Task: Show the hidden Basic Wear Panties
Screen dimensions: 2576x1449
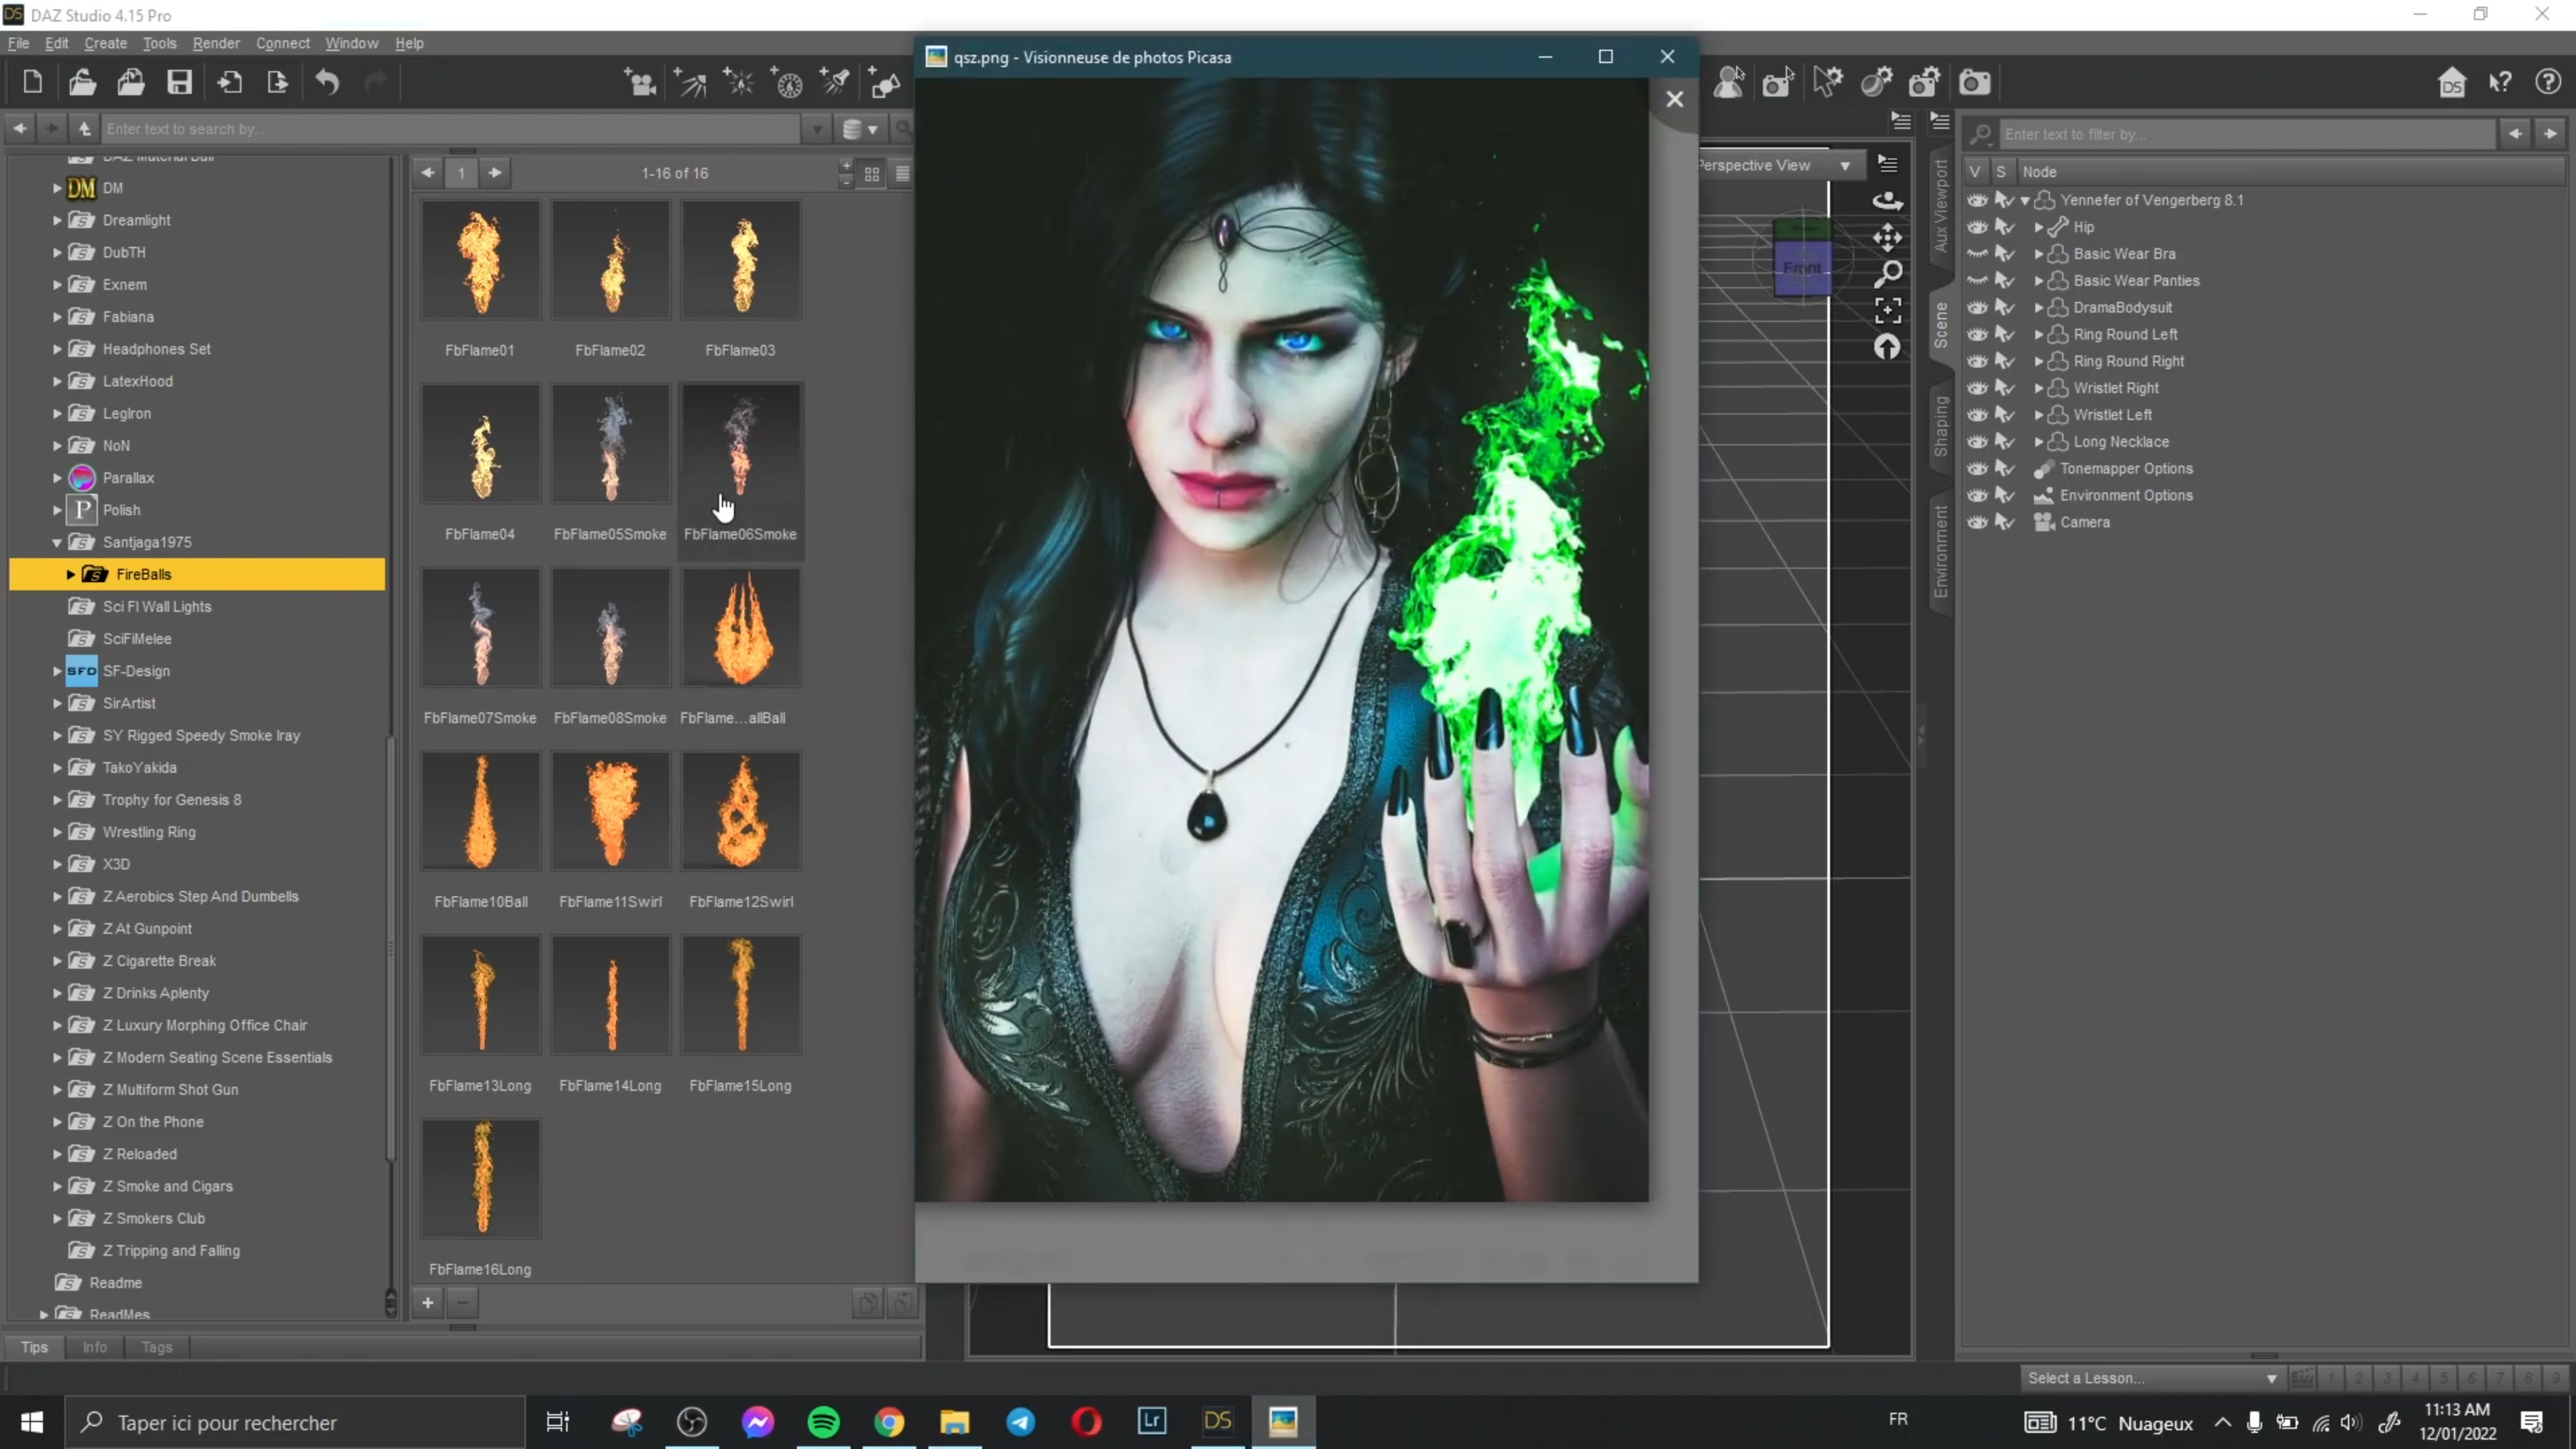Action: [x=1977, y=281]
